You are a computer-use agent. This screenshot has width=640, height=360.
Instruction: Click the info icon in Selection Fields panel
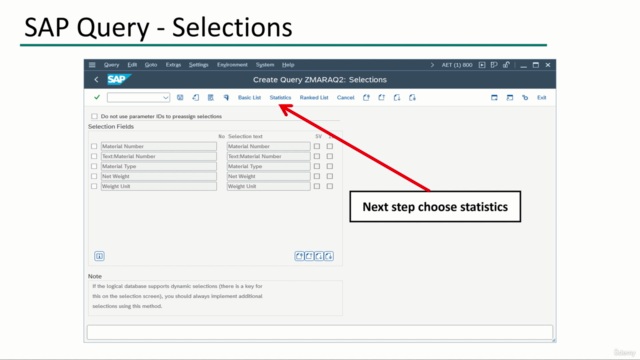pyautogui.click(x=99, y=256)
